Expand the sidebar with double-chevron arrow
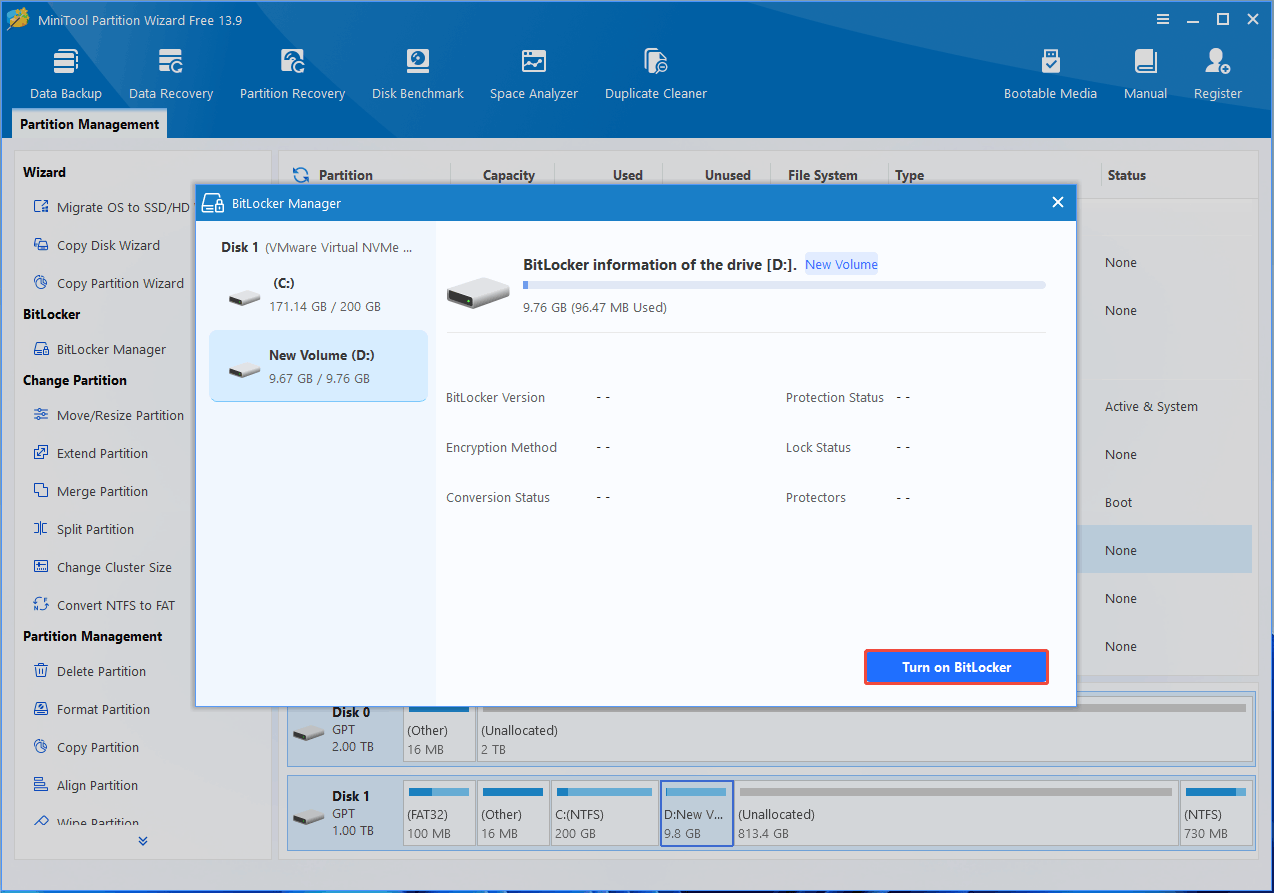 (143, 841)
